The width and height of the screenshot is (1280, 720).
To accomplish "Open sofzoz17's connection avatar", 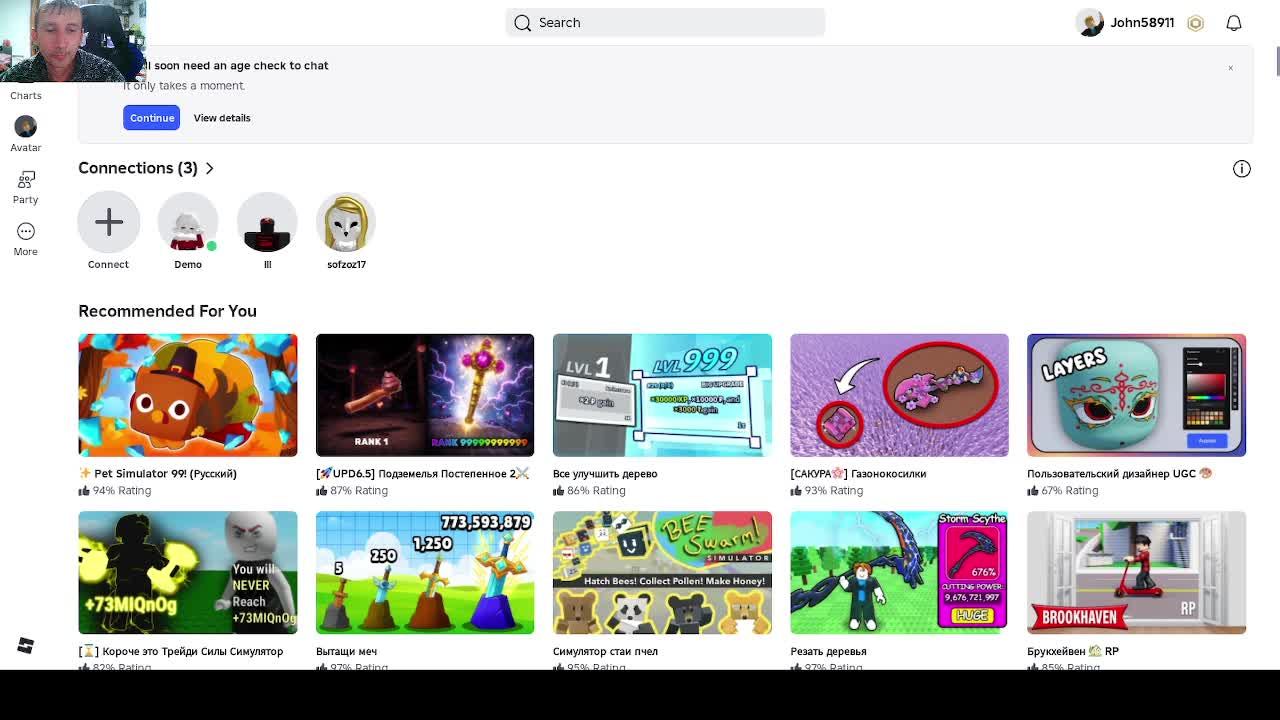I will (x=346, y=222).
